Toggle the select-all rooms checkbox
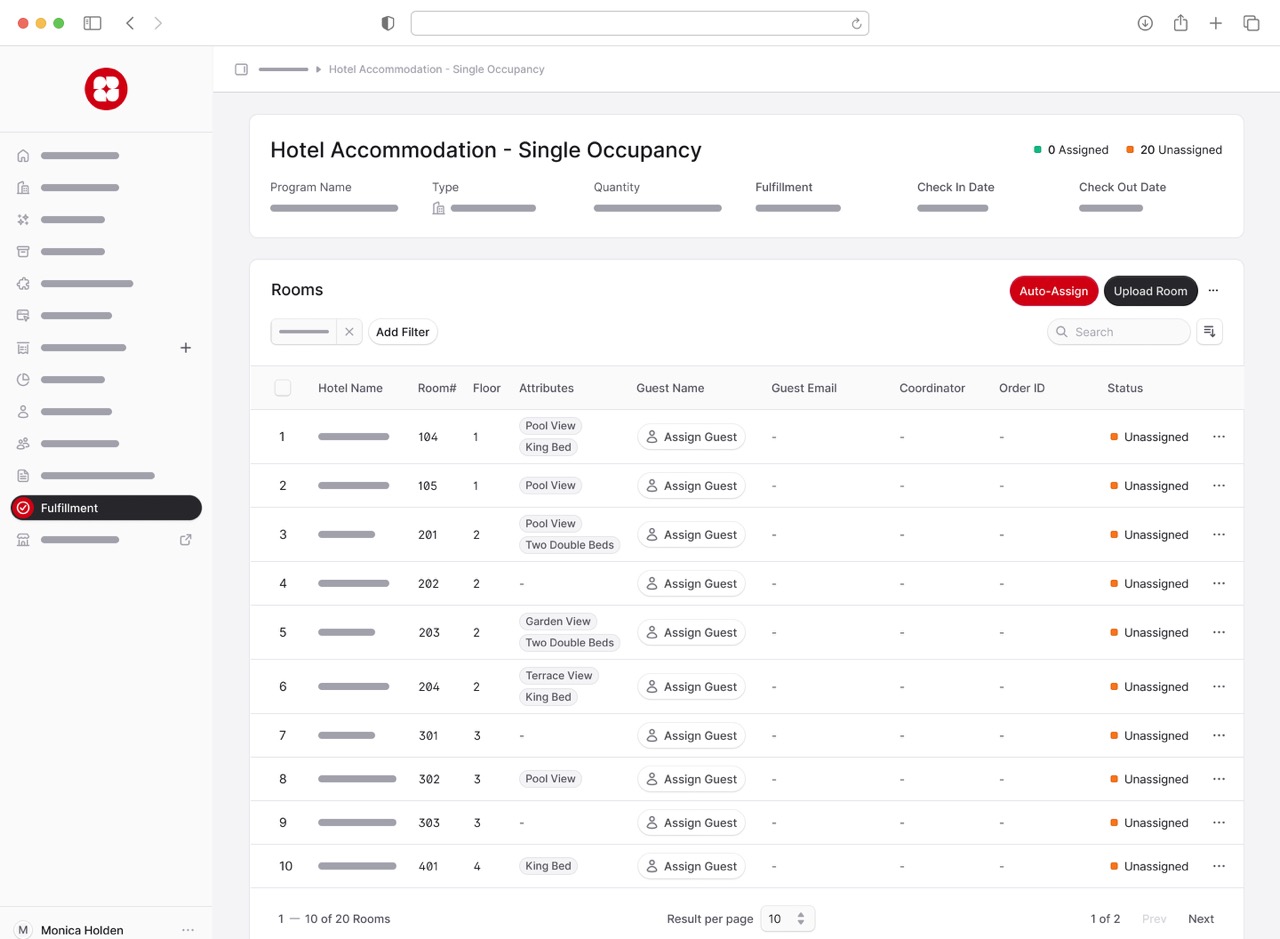1280x939 pixels. [x=283, y=388]
